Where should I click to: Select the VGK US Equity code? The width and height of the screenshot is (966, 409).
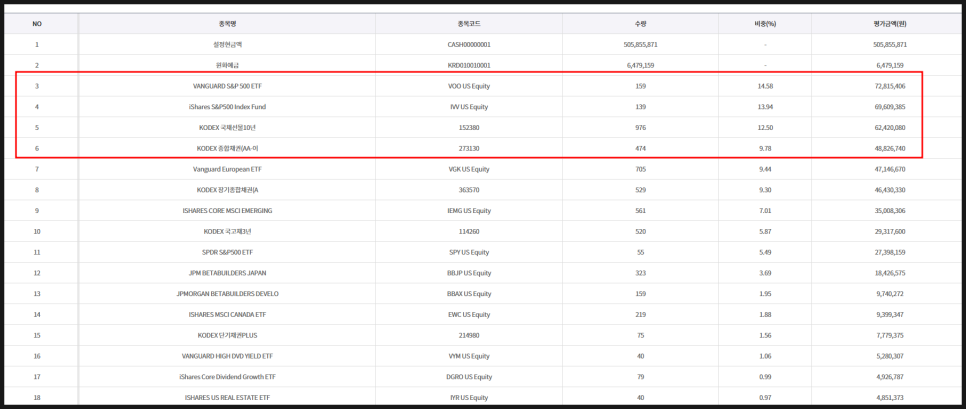[469, 169]
